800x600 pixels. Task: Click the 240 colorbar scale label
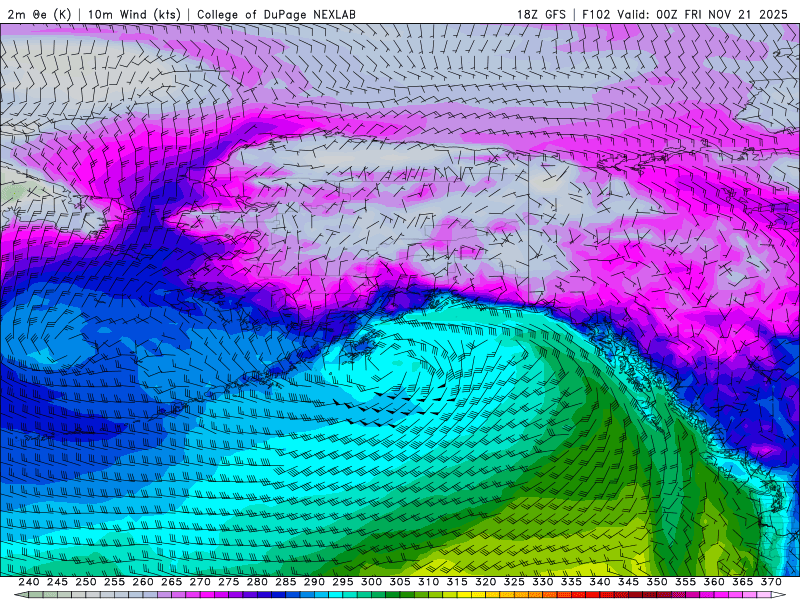coord(29,582)
